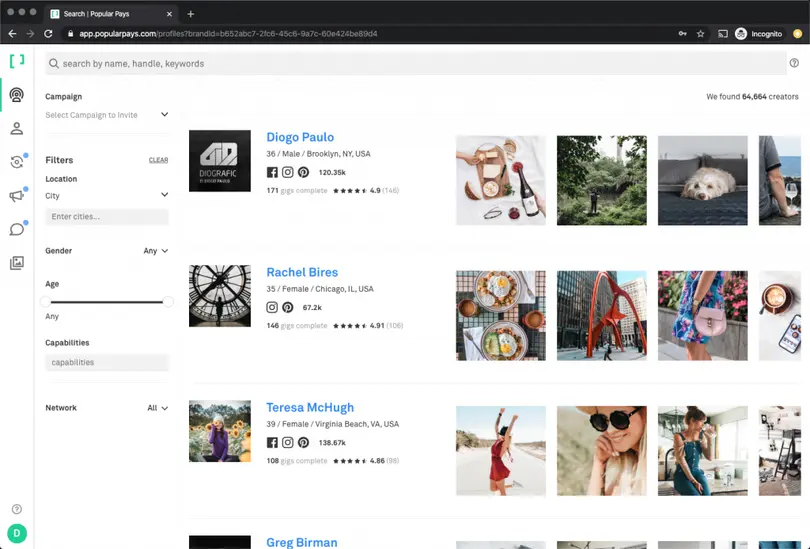
Task: Click Diogo Paulo's Facebook icon
Action: coord(272,172)
